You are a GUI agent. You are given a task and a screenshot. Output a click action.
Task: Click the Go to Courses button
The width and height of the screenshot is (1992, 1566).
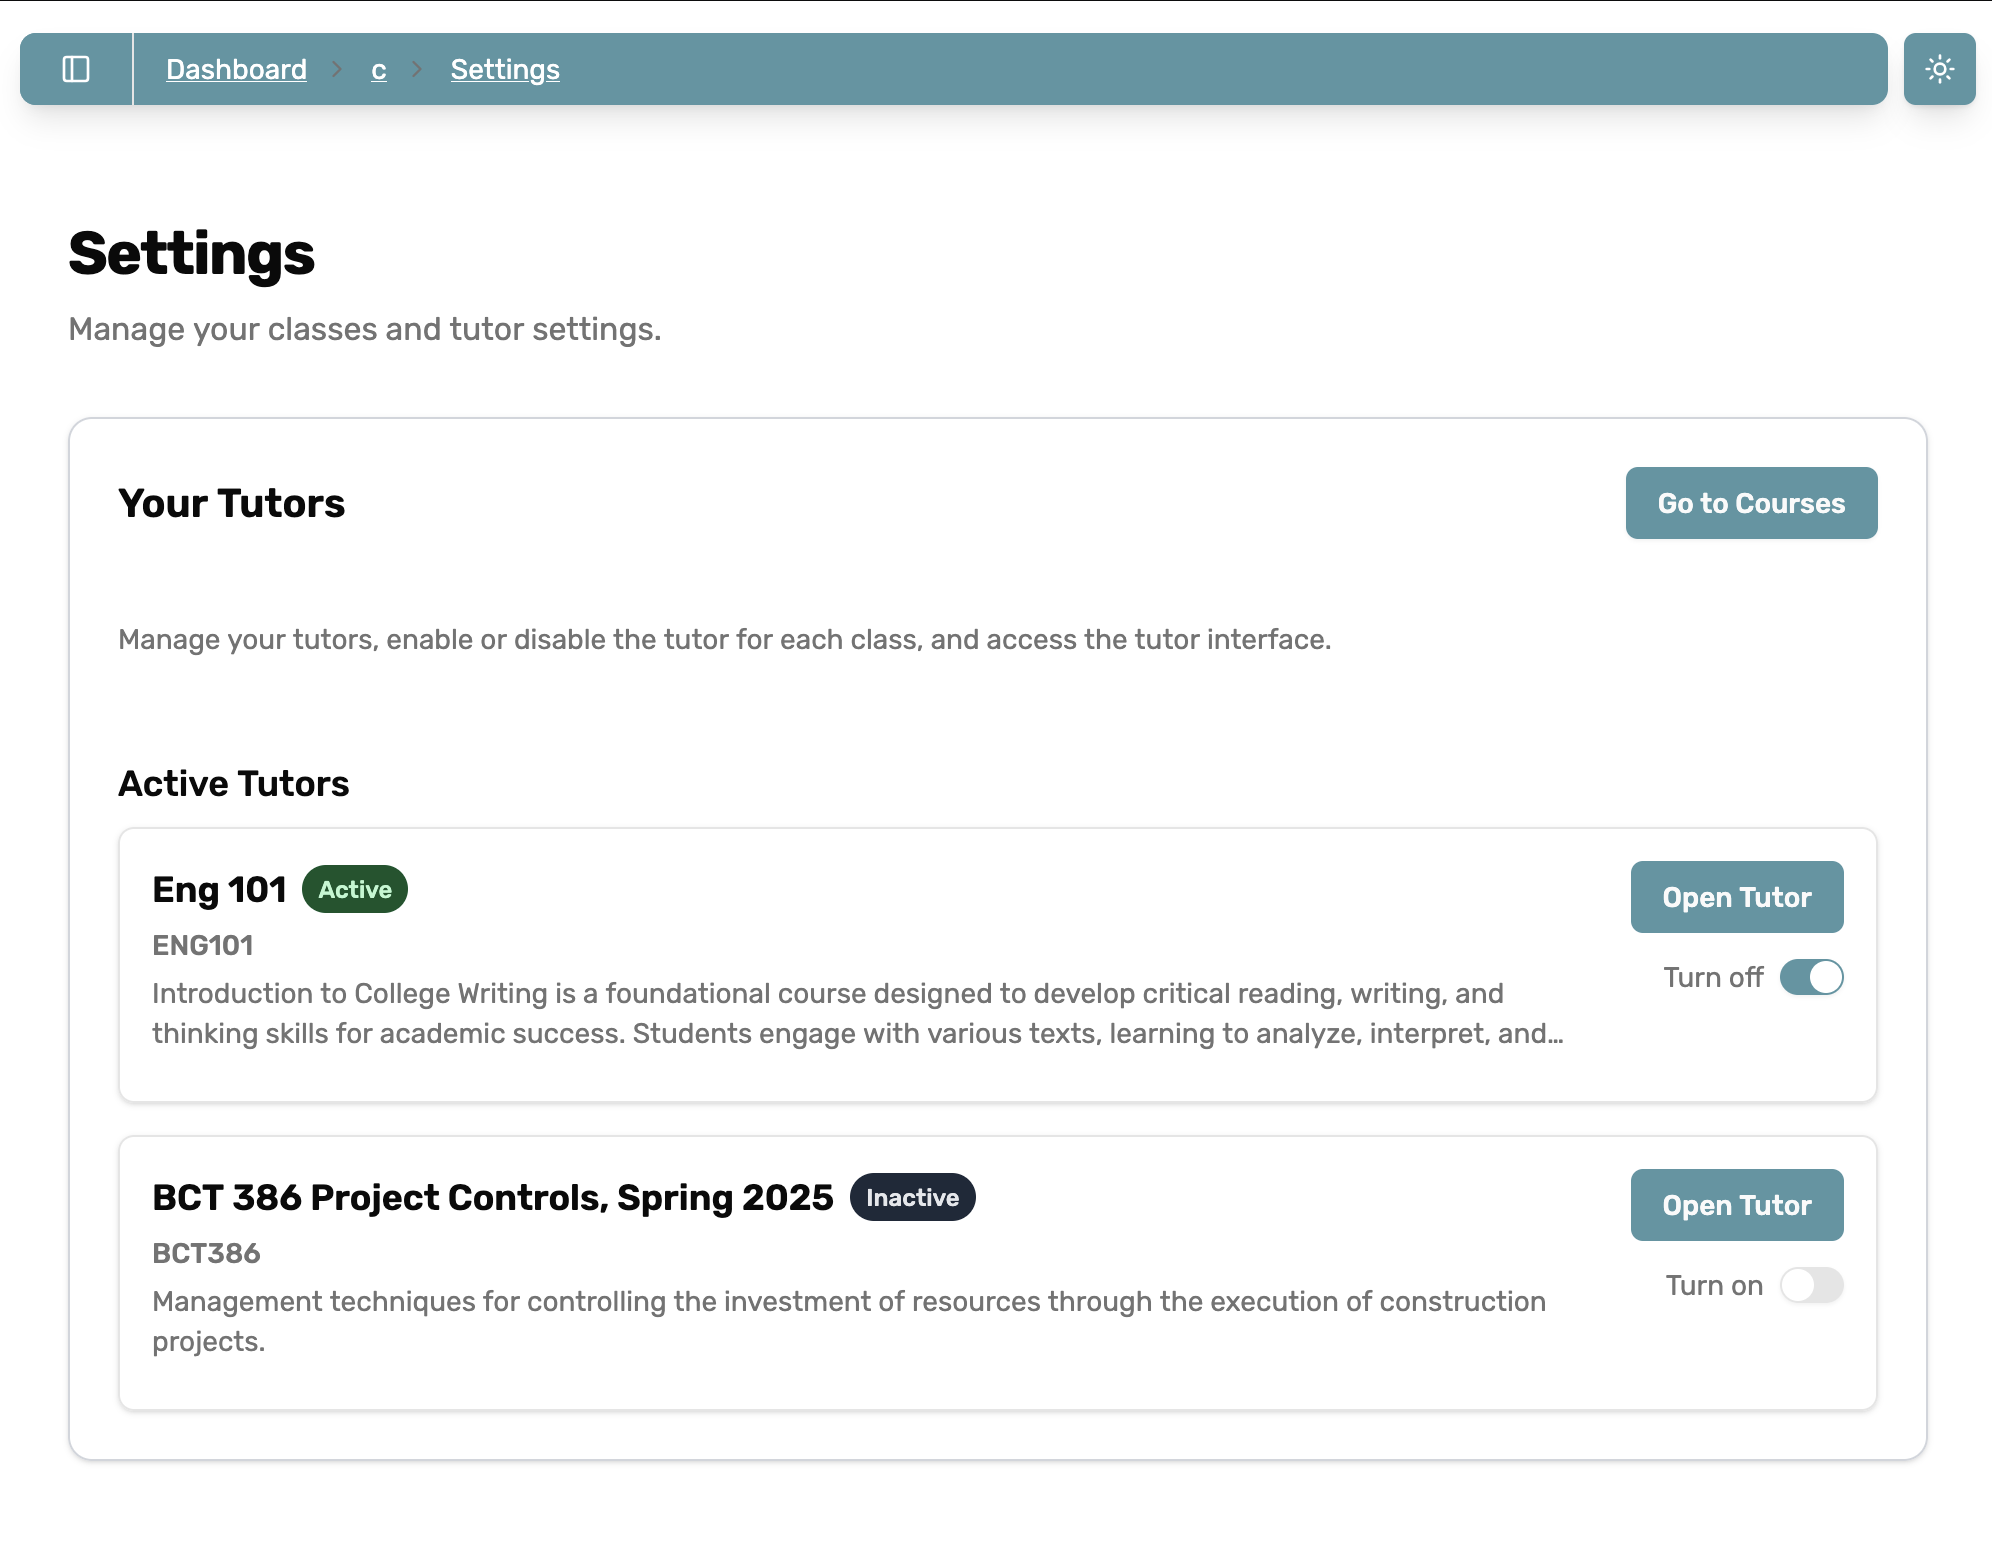click(x=1751, y=503)
